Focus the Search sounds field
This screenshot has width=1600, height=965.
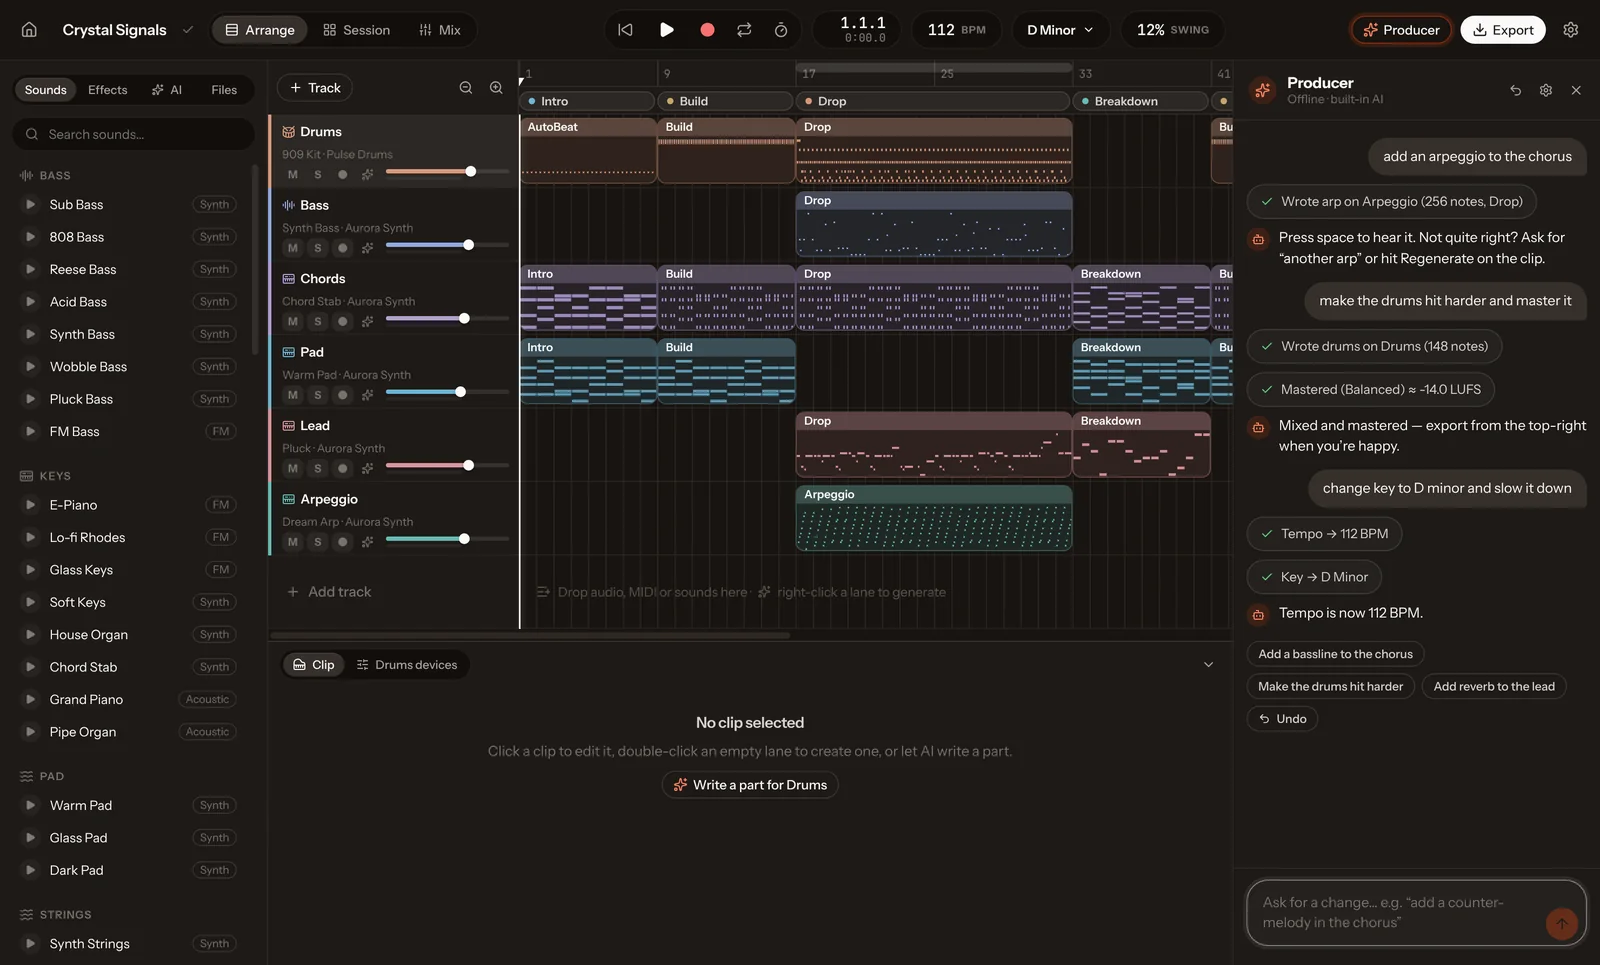134,134
